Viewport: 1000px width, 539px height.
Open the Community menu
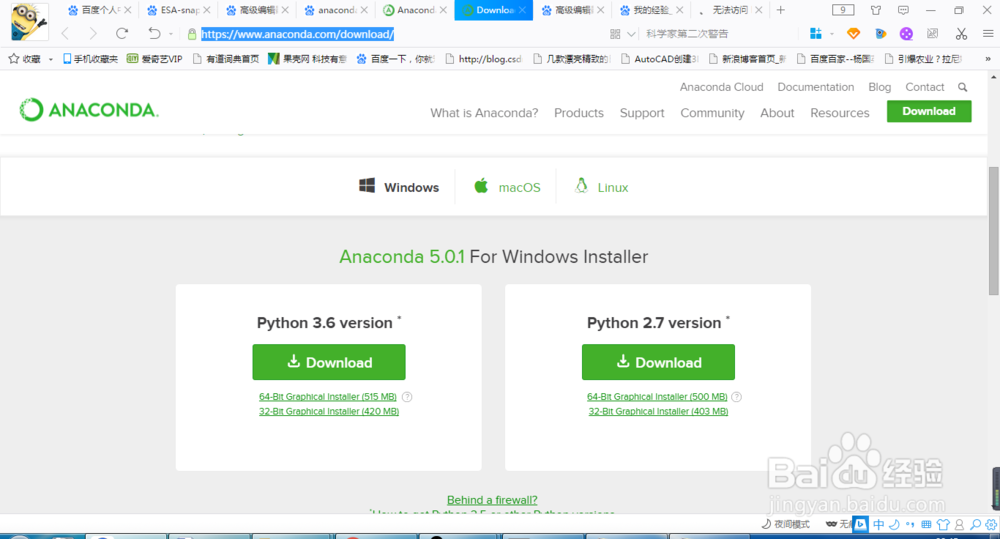[712, 113]
